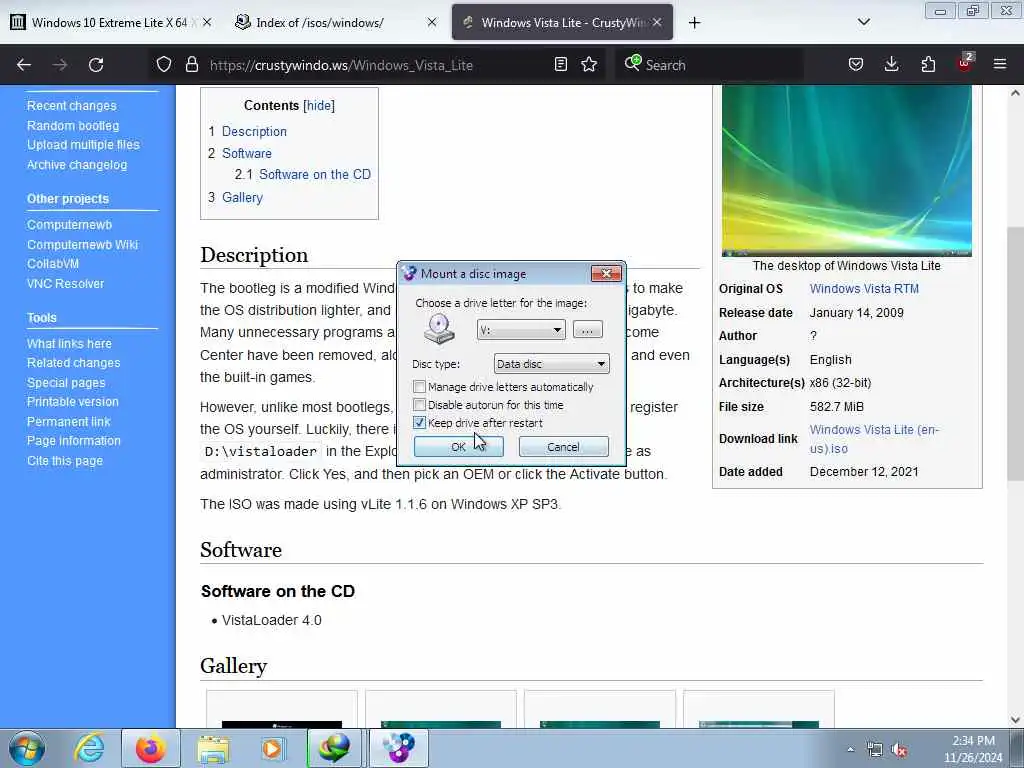Open the Disc type Data disc dropdown
This screenshot has width=1024, height=768.
point(551,364)
